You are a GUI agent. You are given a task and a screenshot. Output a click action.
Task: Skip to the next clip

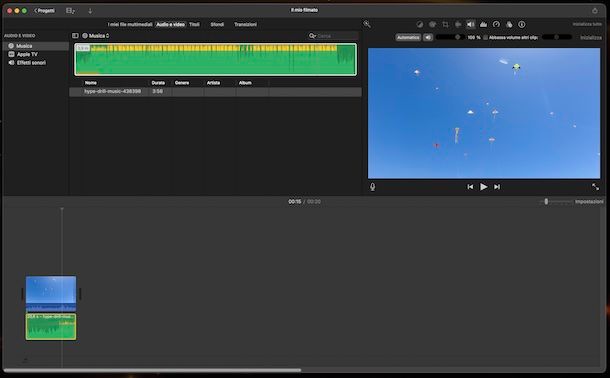497,187
